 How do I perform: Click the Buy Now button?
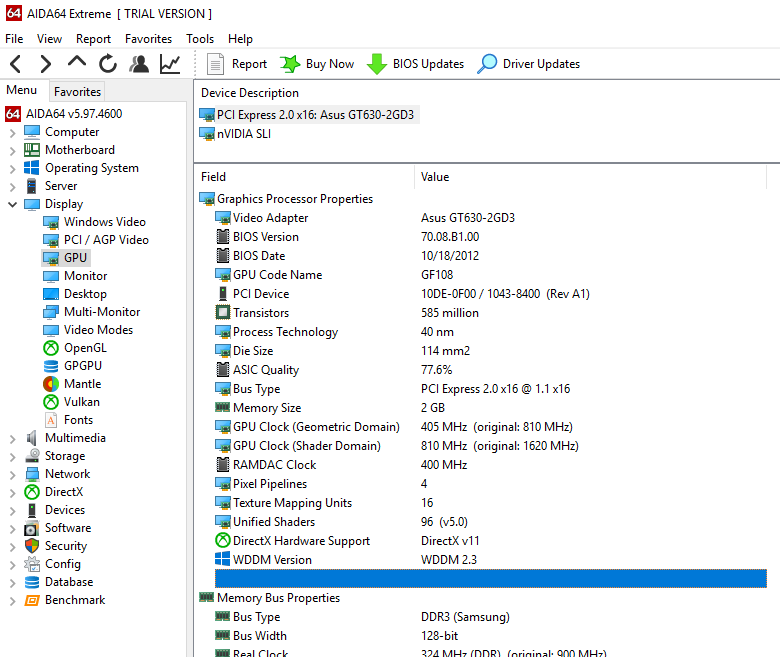(x=317, y=64)
